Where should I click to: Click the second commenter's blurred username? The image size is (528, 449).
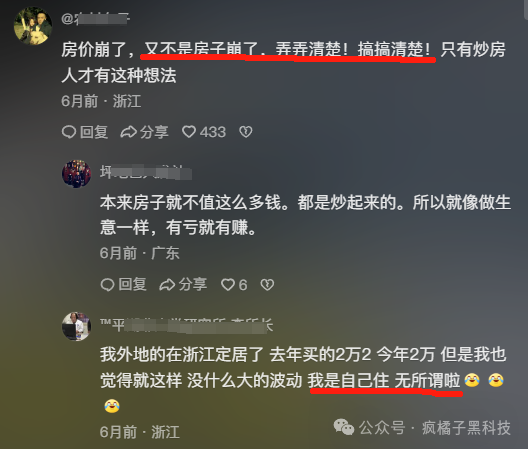point(146,172)
